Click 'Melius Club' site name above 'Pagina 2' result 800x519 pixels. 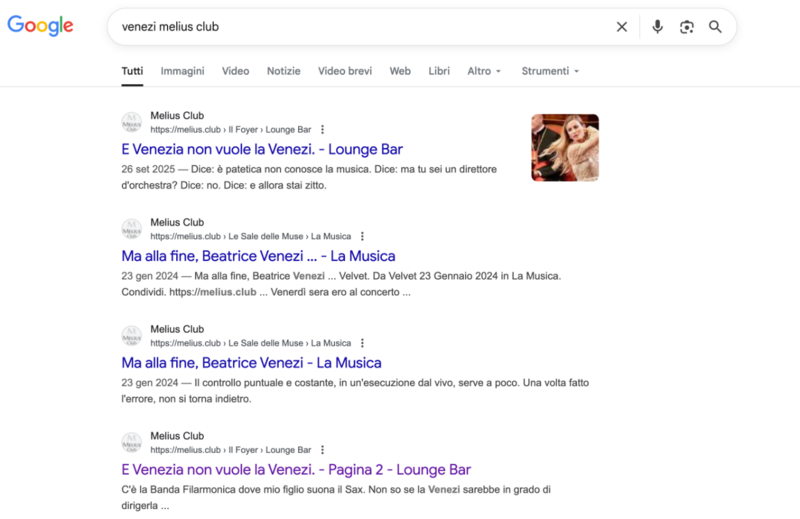(x=177, y=436)
